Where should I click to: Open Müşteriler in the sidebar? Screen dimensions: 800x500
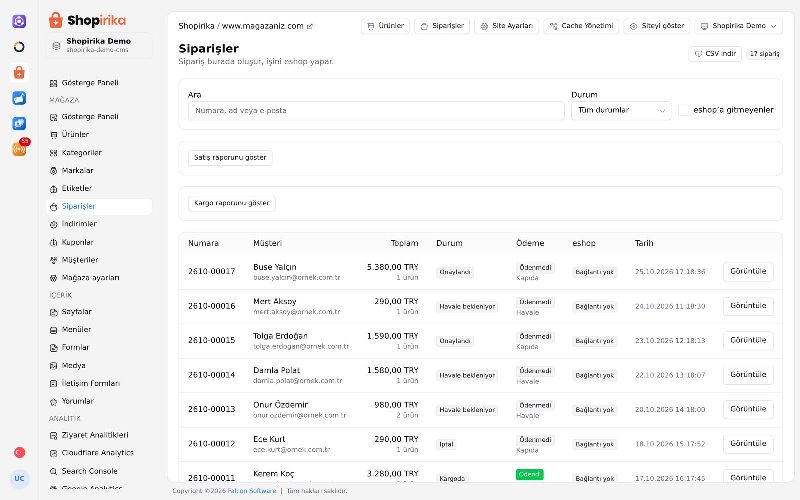[x=98, y=260]
